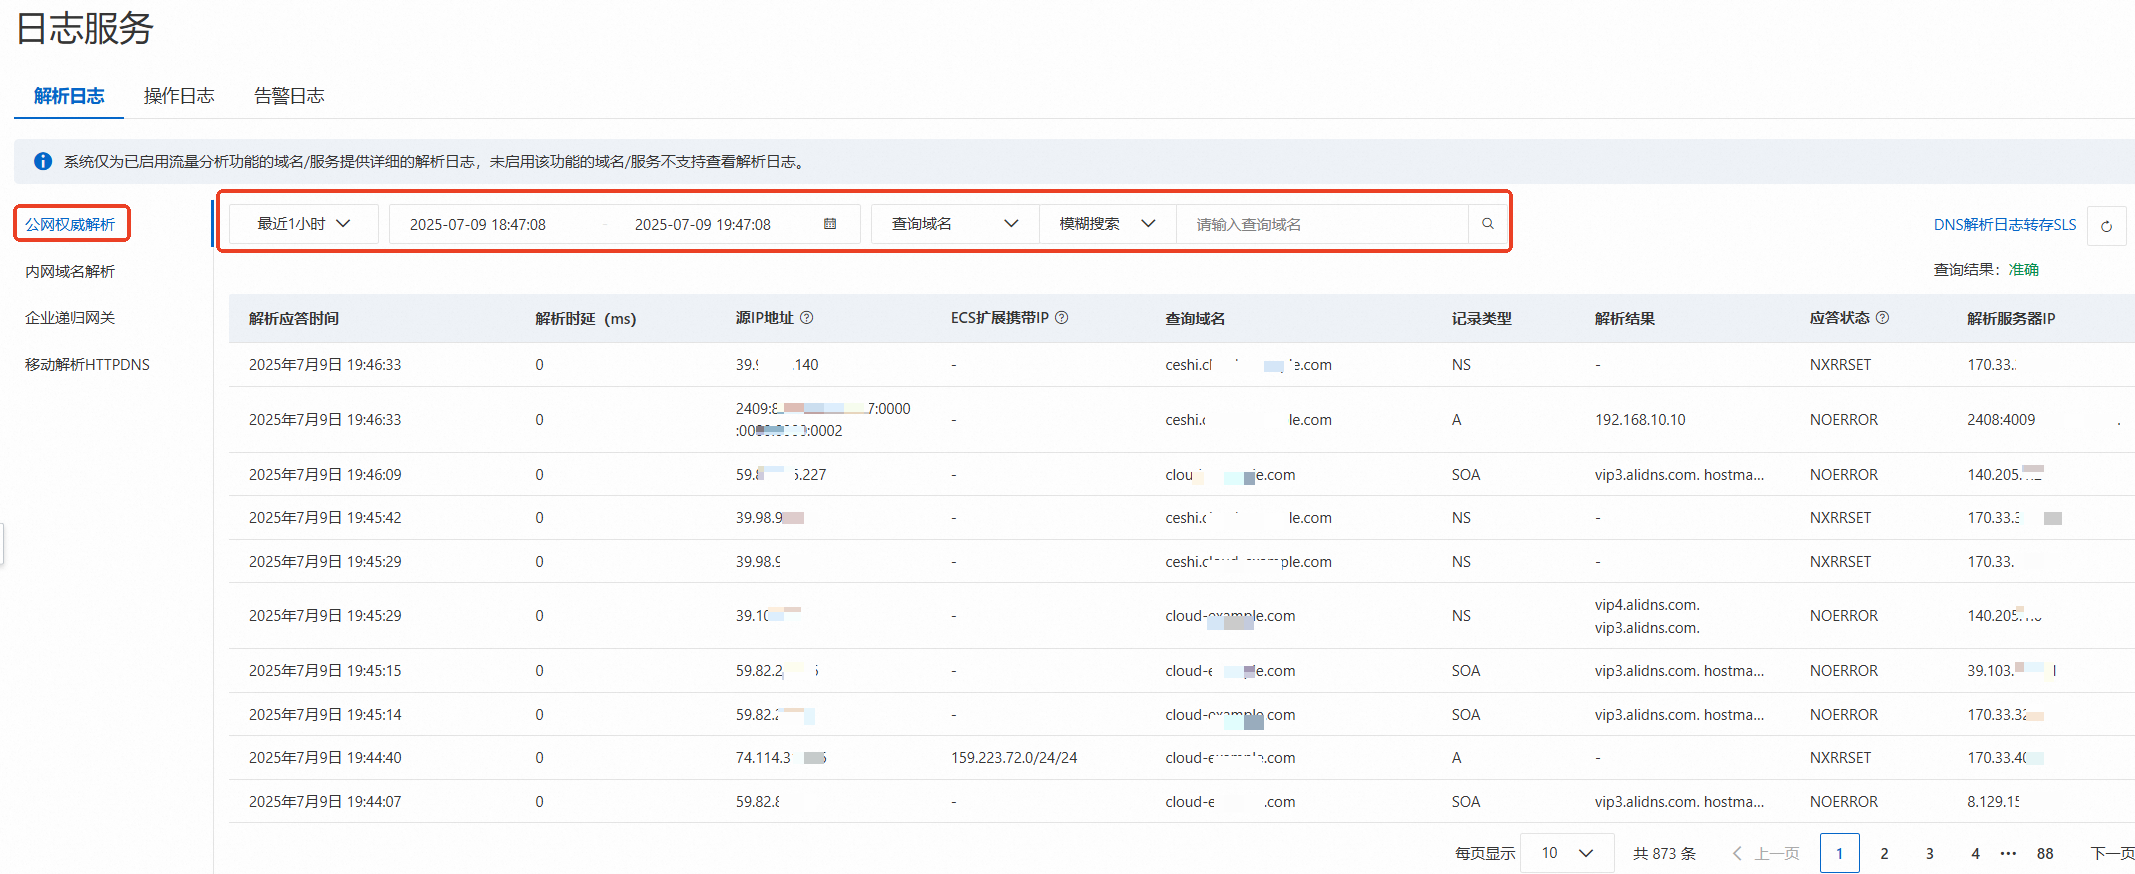Screen dimensions: 2135x874
Task: Open the 最近1小时 time range dropdown
Action: pyautogui.click(x=304, y=224)
